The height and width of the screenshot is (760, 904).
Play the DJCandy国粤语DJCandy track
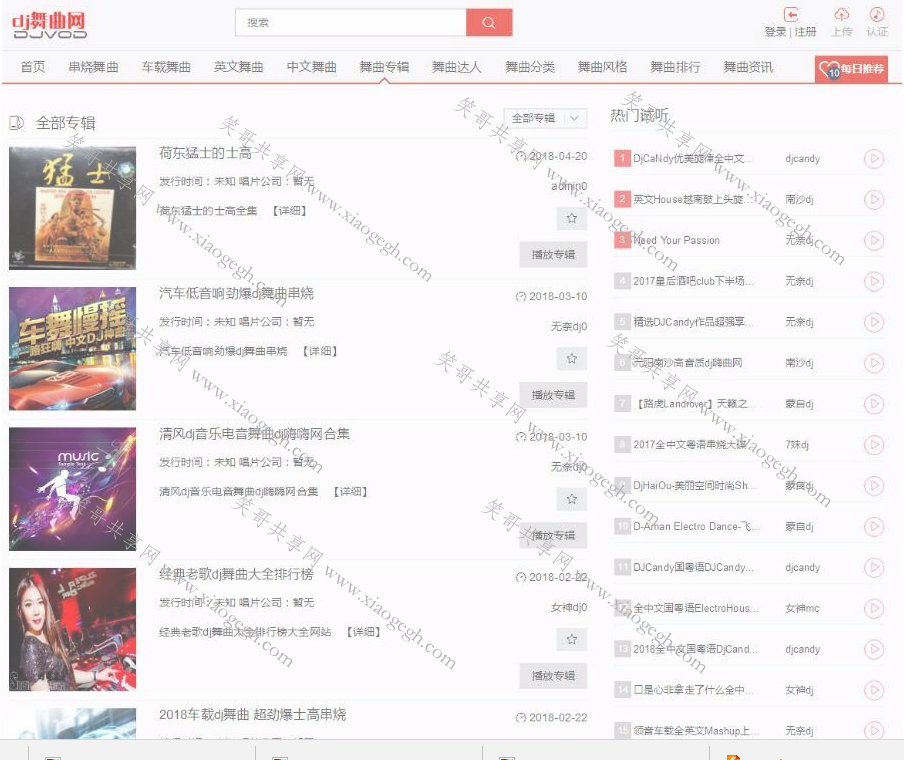click(874, 567)
